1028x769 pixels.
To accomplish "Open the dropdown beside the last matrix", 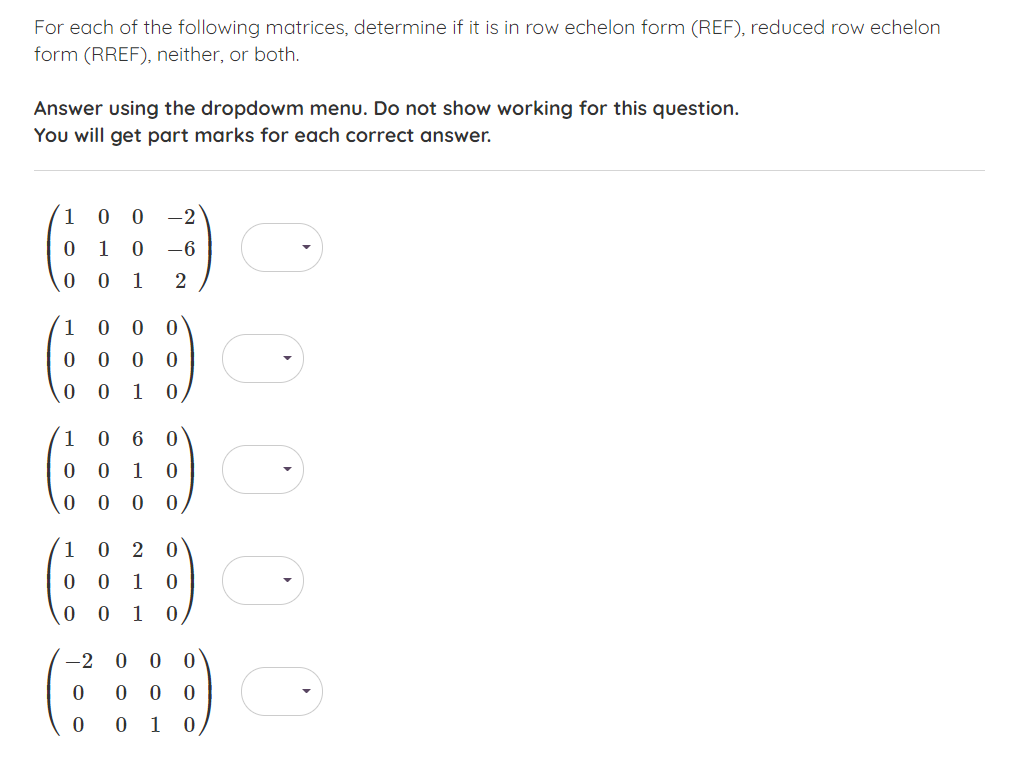I will tap(281, 691).
